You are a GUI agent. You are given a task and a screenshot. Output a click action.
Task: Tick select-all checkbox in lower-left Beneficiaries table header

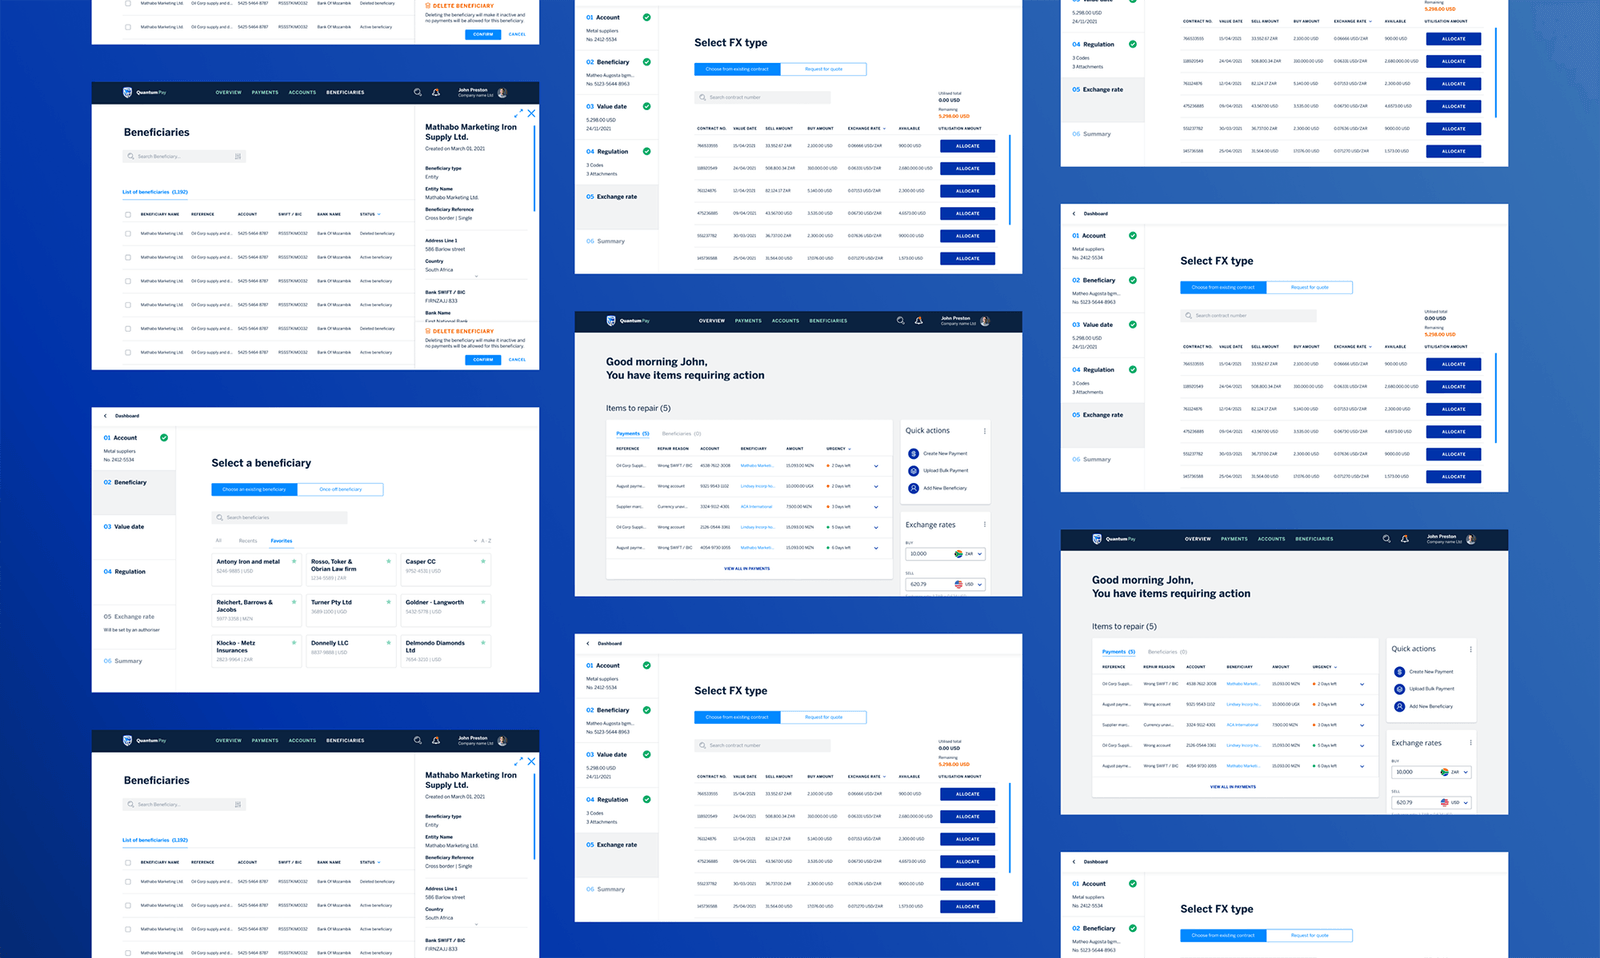128,862
